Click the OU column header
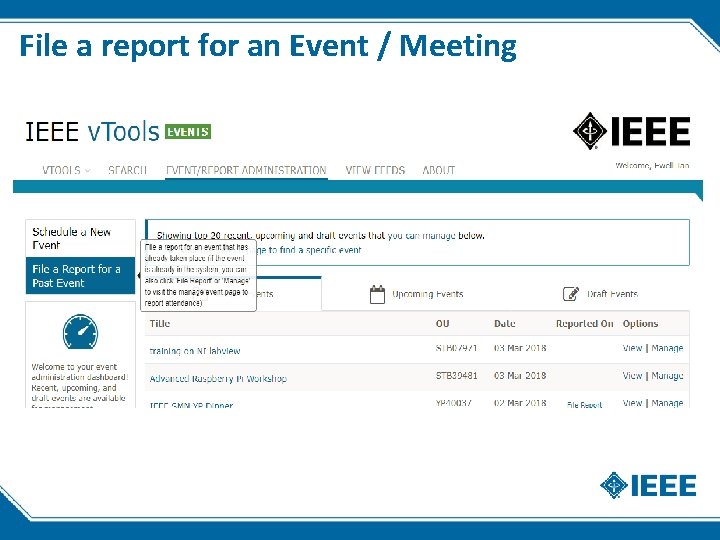The width and height of the screenshot is (720, 540). (x=442, y=323)
